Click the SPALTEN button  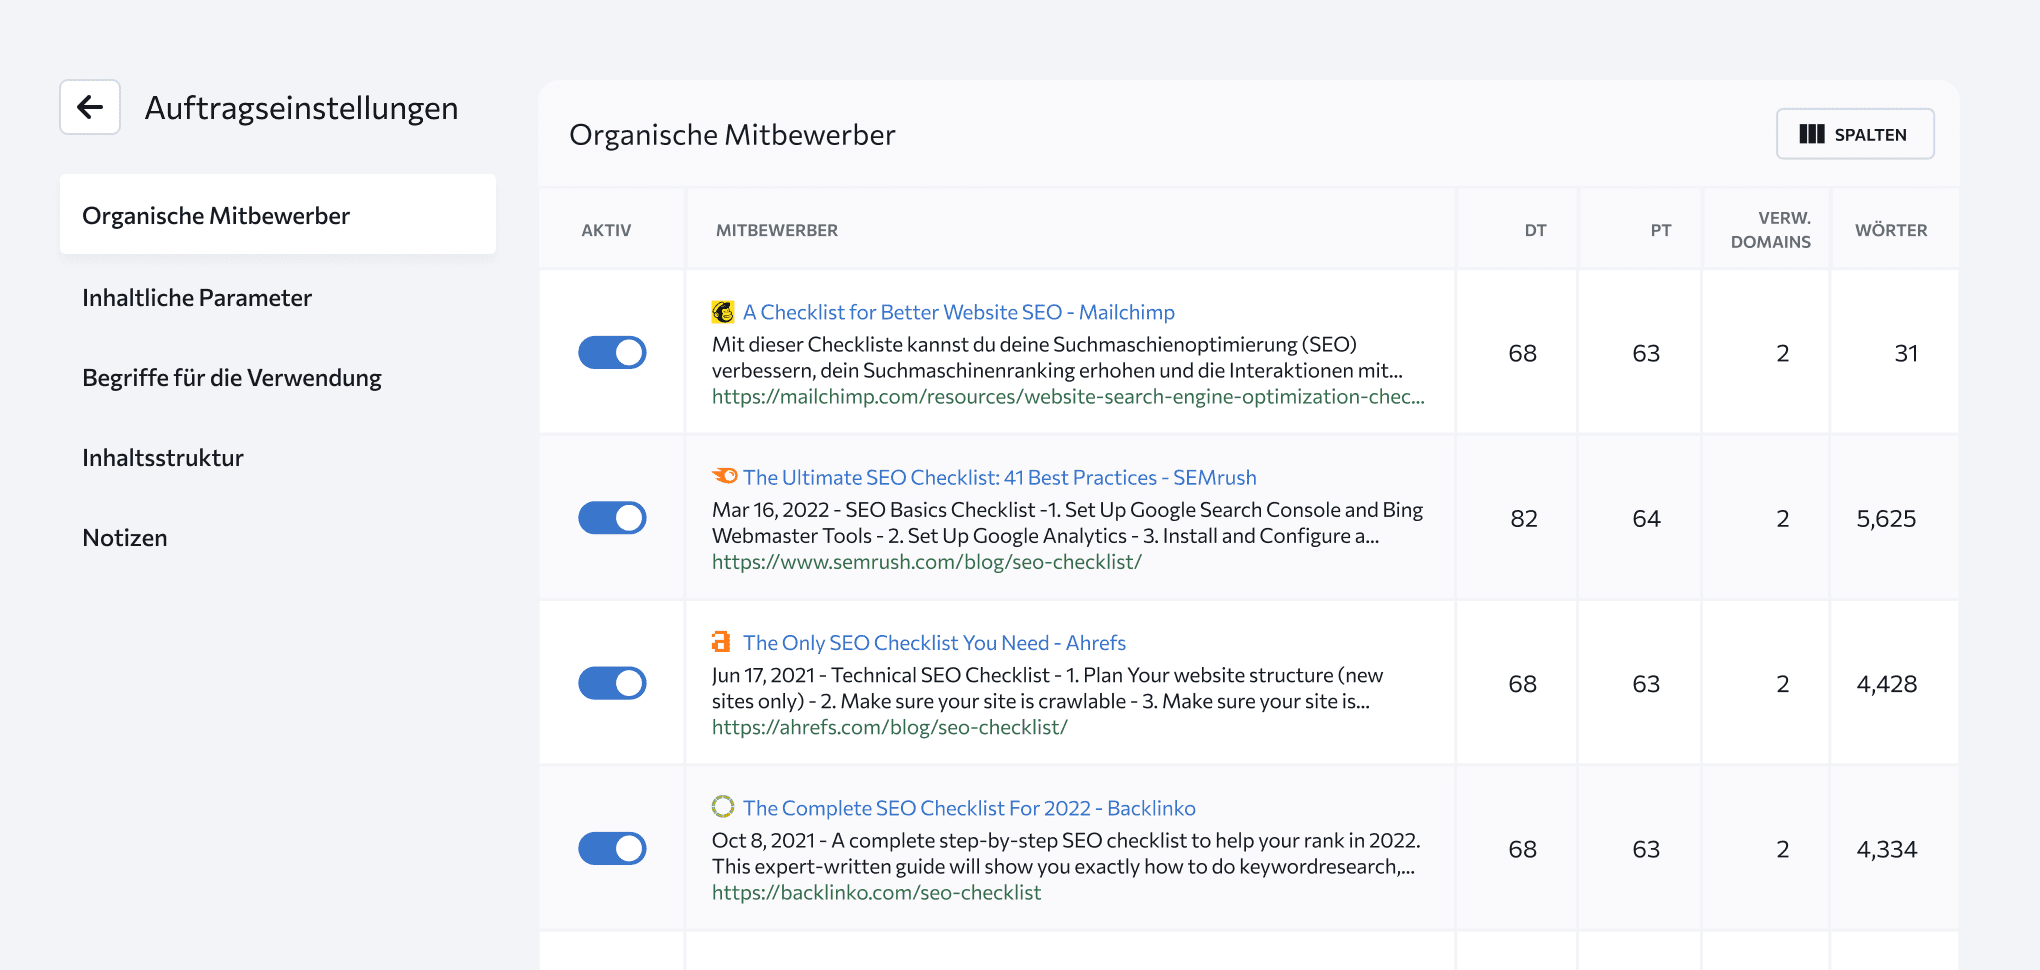[x=1855, y=133]
